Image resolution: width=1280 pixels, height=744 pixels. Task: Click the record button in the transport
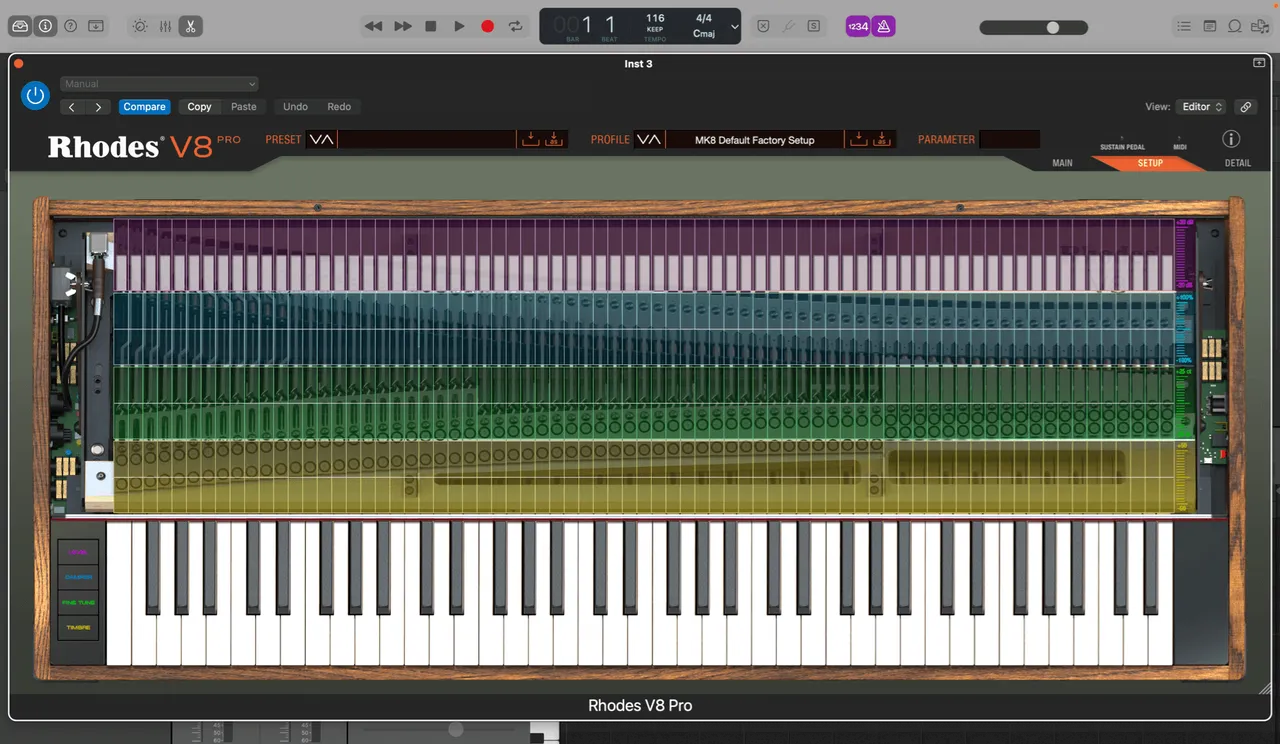[x=487, y=27]
